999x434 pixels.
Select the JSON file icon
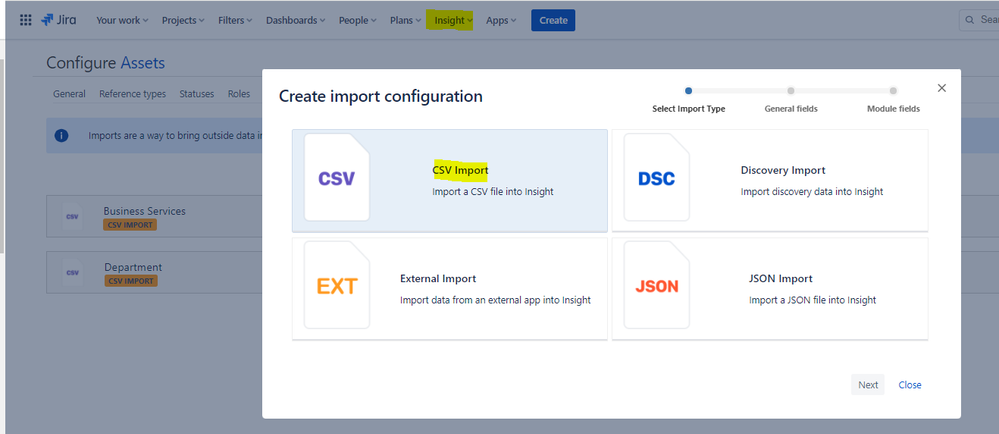tap(656, 286)
